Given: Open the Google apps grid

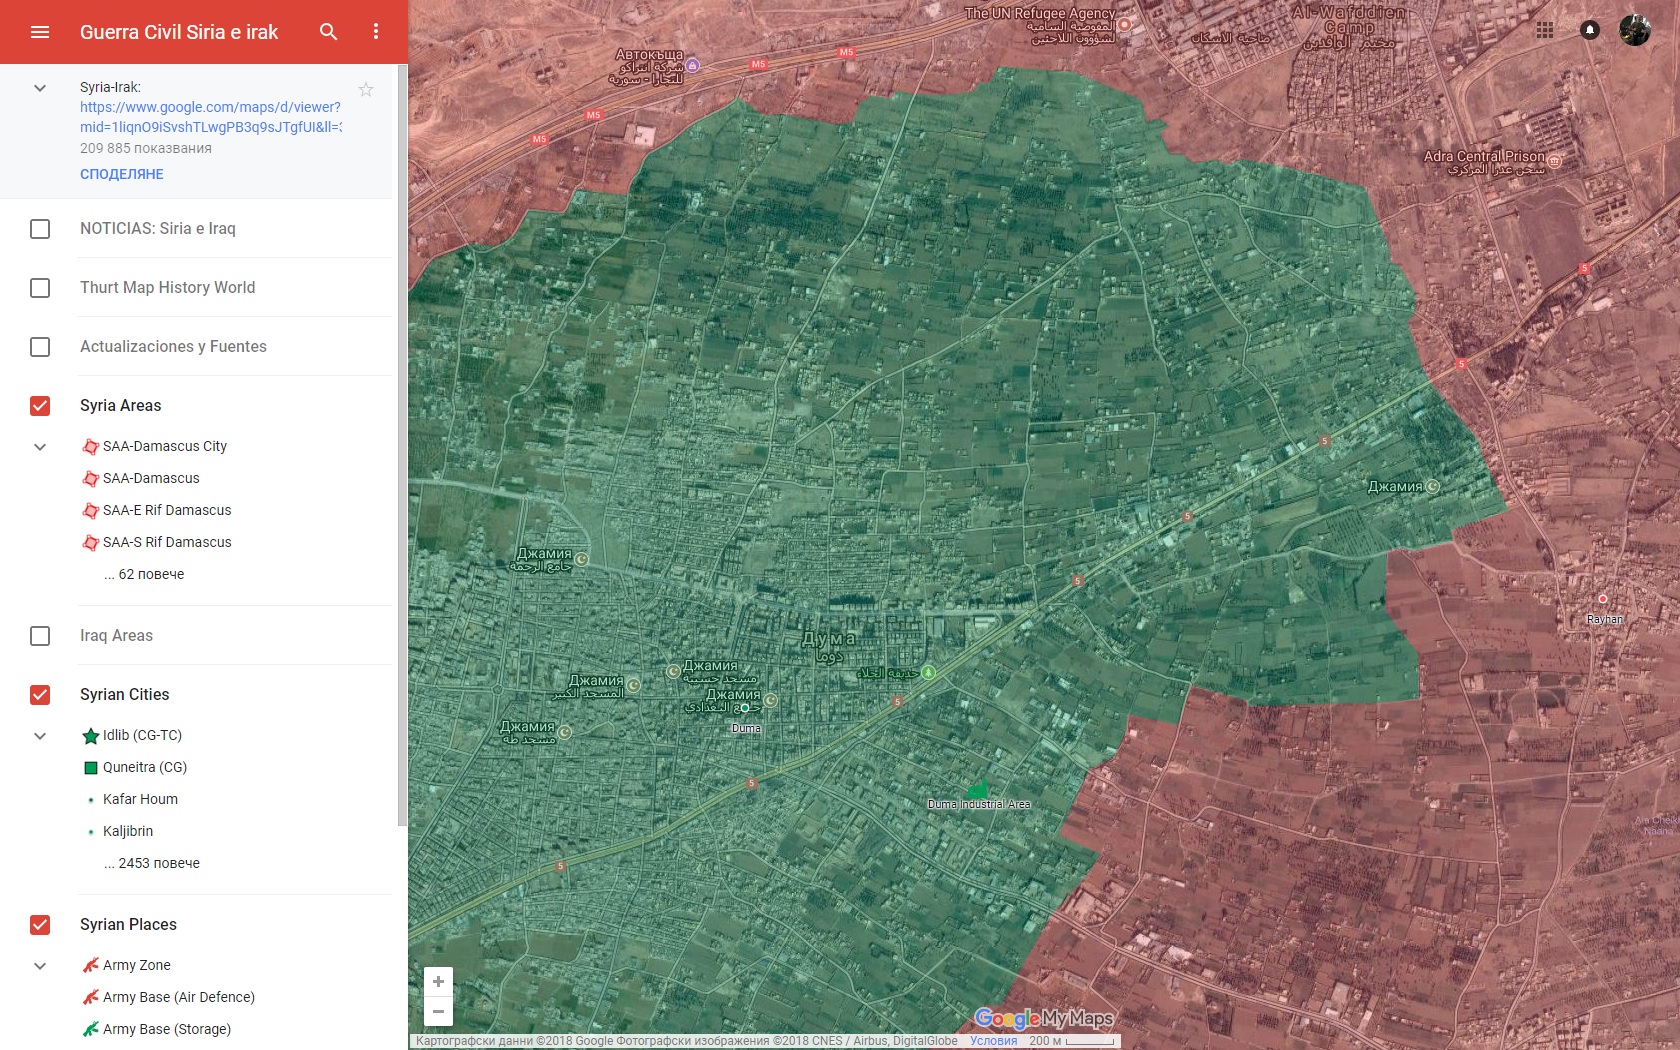Looking at the screenshot, I should click(1545, 30).
